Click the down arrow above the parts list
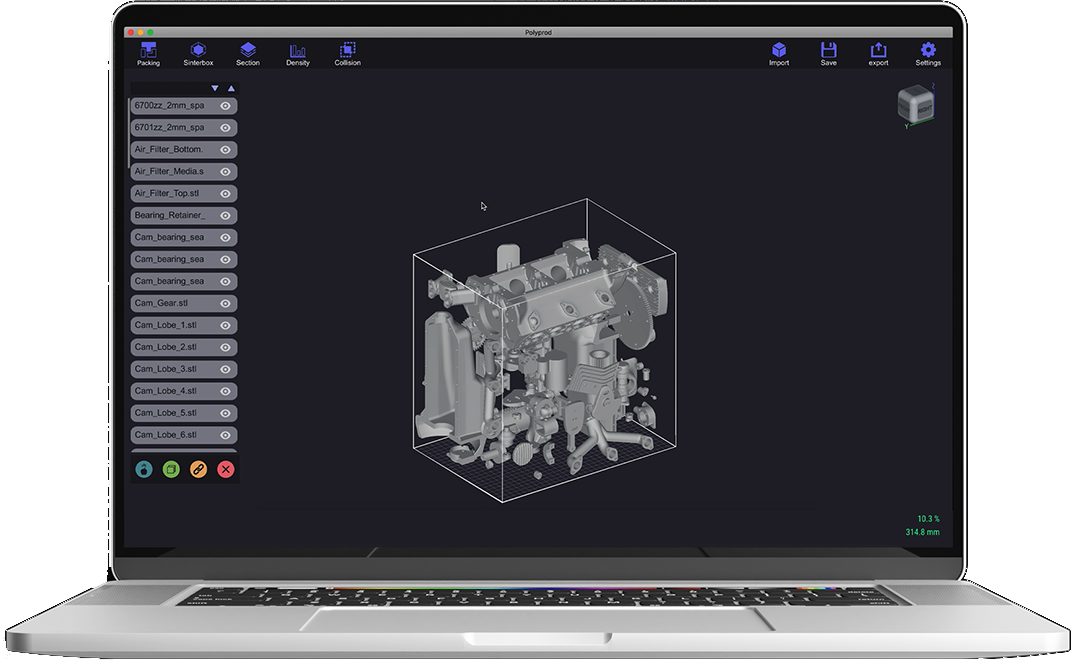 215,89
